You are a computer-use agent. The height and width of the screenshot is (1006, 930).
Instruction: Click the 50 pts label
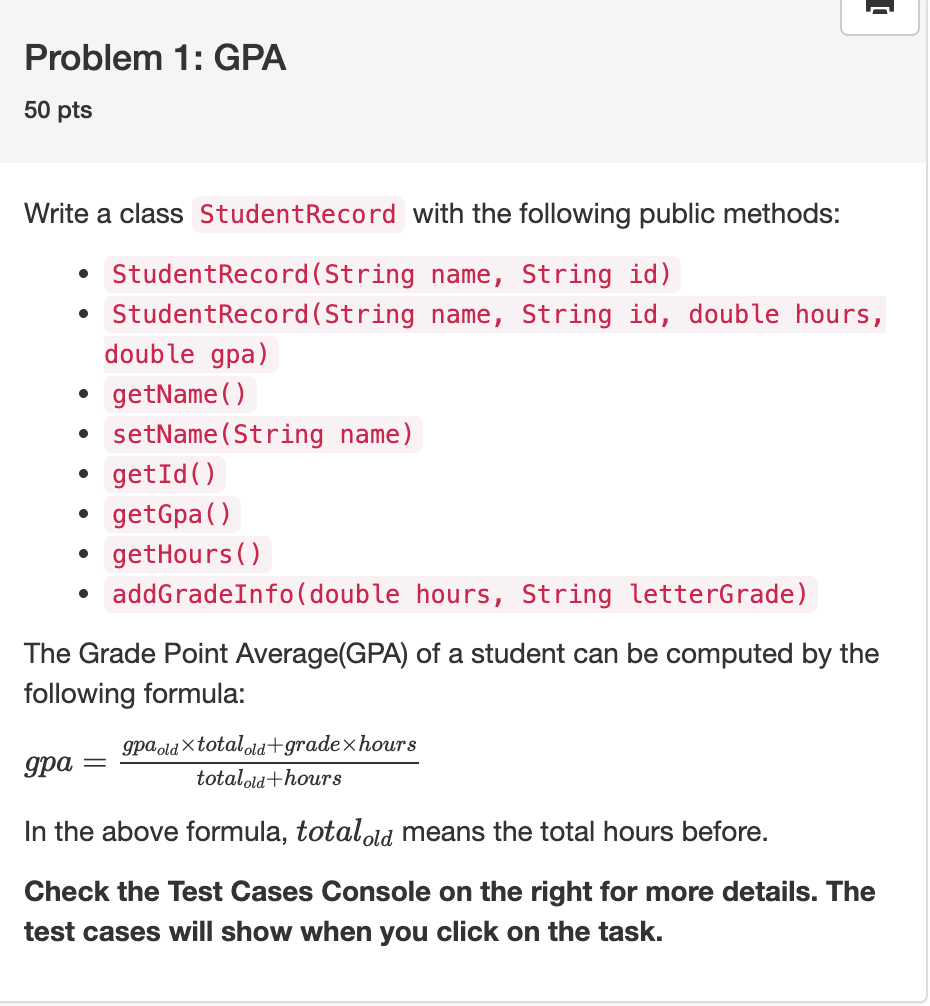click(57, 110)
